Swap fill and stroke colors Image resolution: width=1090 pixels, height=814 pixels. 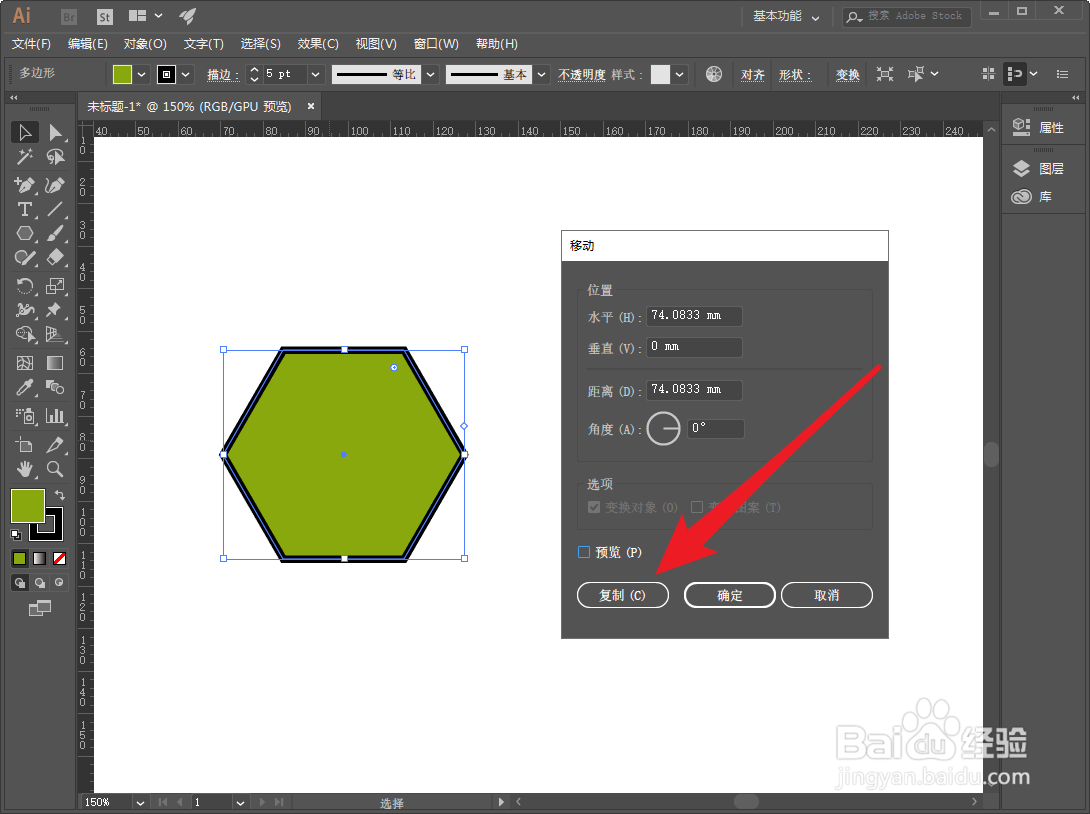point(60,495)
